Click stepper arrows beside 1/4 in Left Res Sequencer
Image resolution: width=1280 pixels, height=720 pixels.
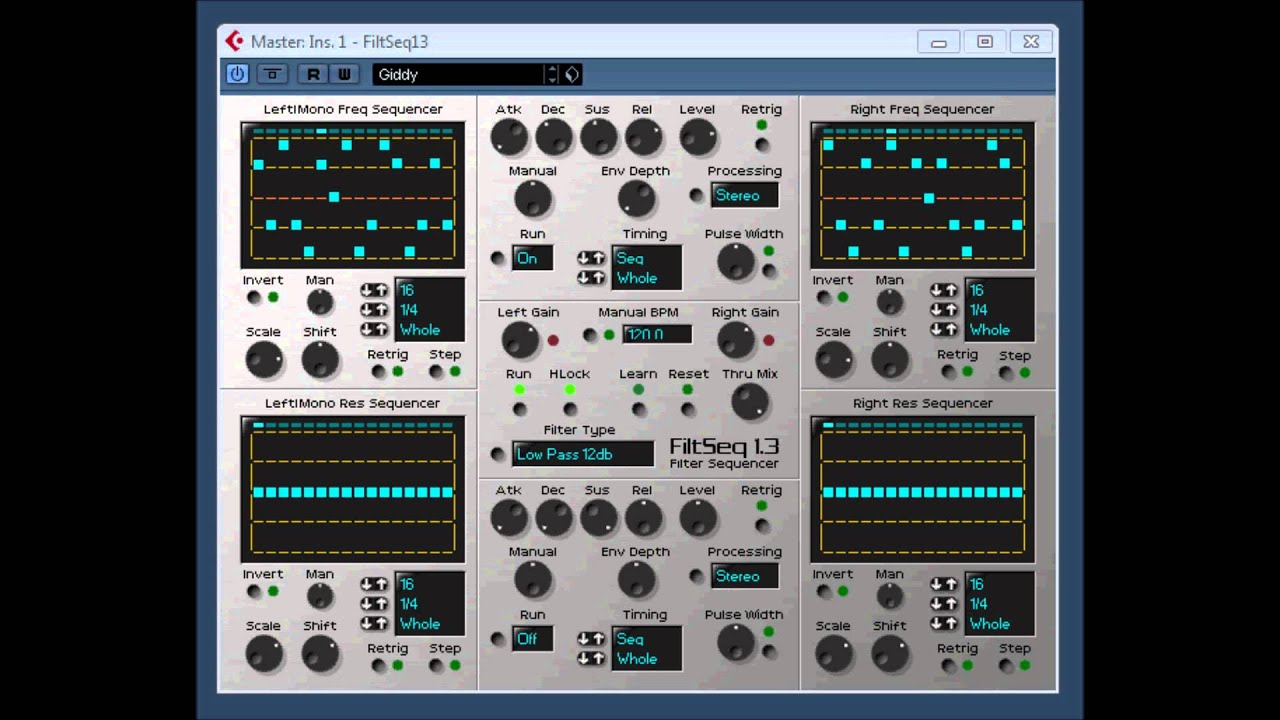[374, 604]
